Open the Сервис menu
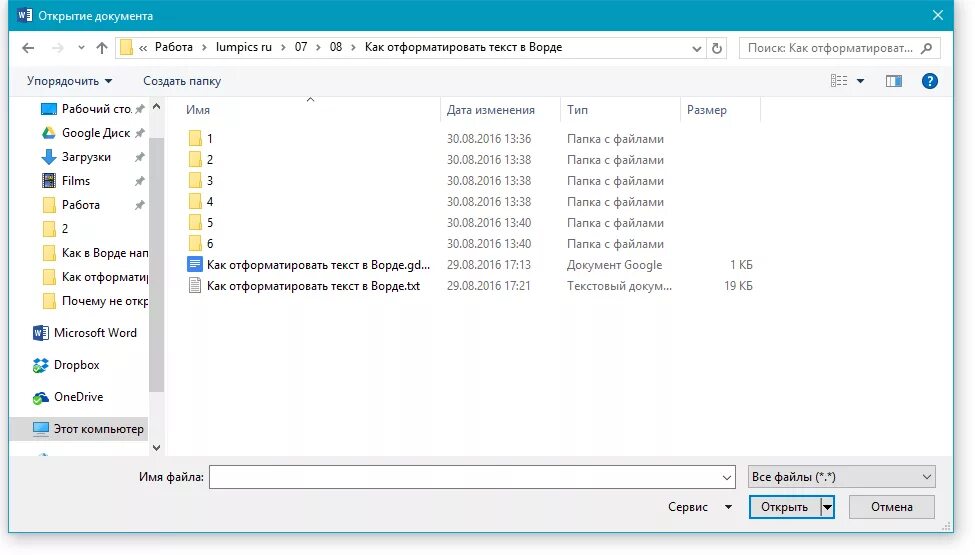Image resolution: width=975 pixels, height=555 pixels. point(700,507)
